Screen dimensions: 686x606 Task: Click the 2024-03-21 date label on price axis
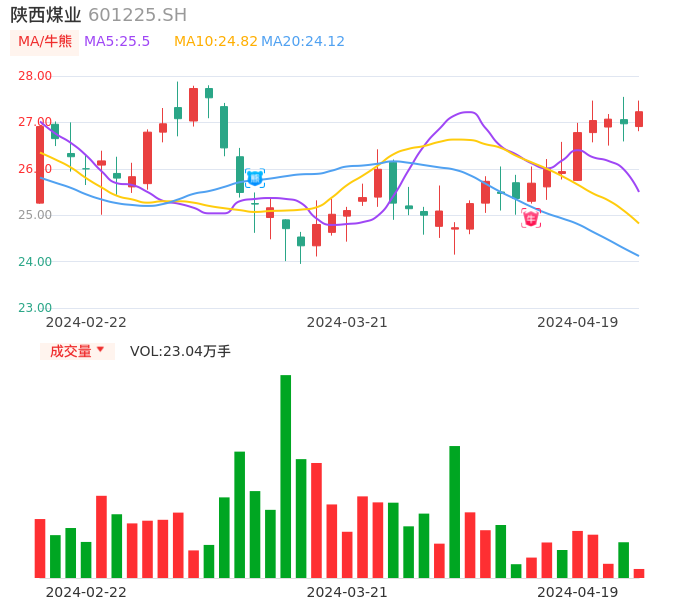(347, 322)
